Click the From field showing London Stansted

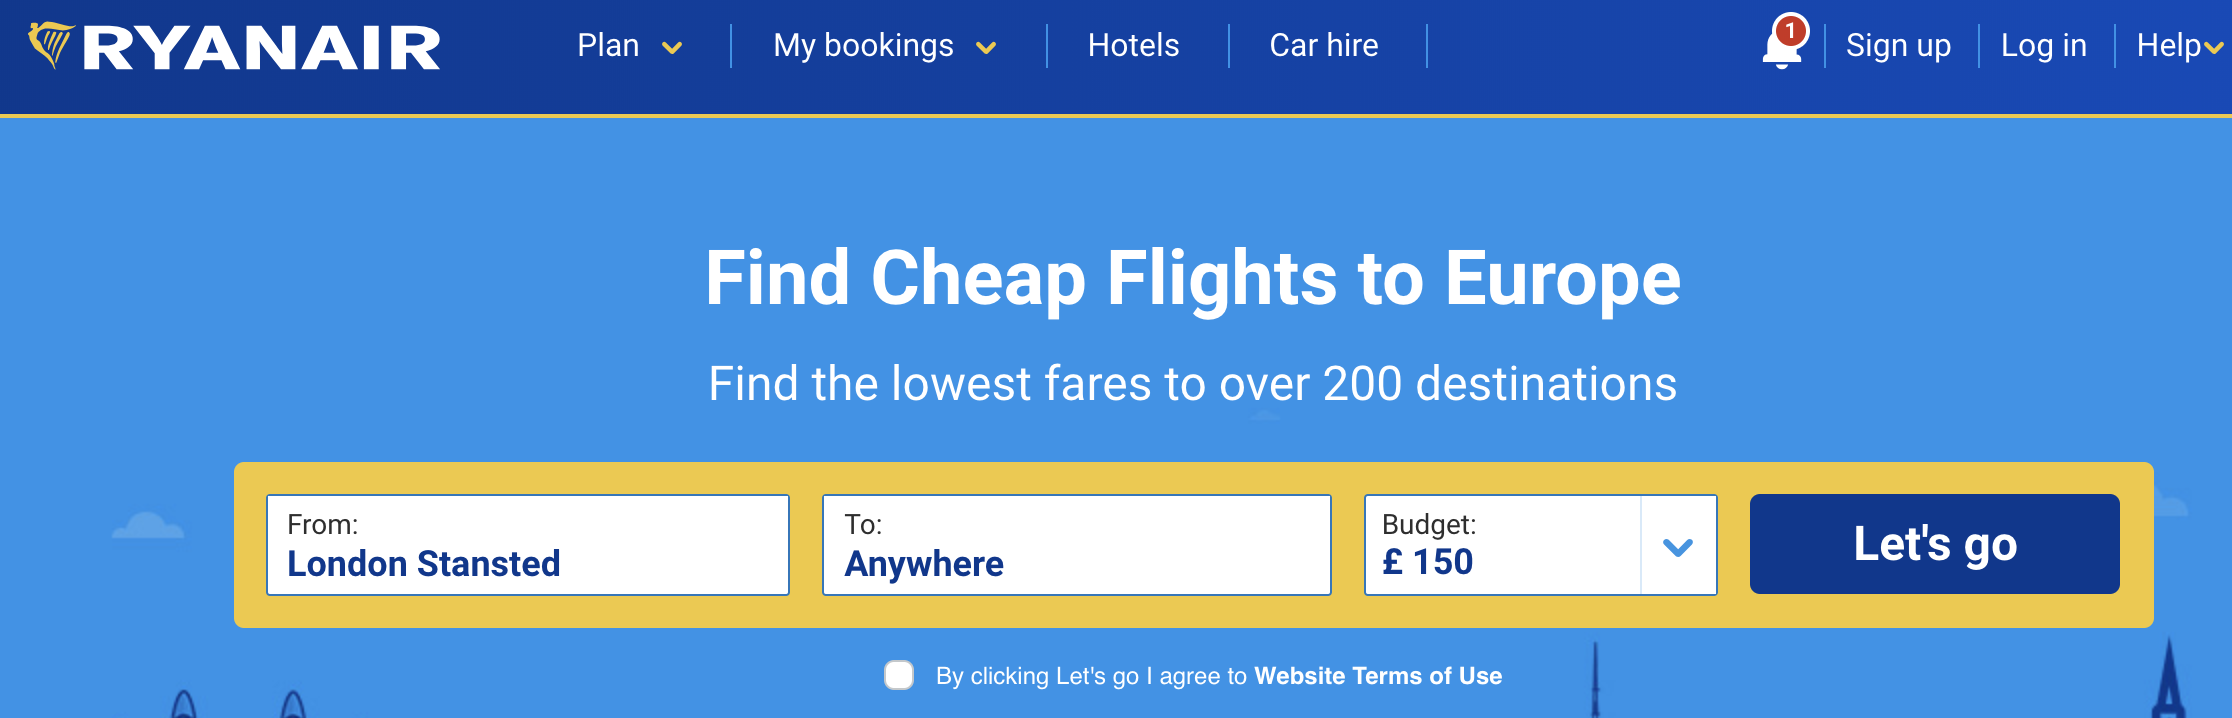tap(527, 545)
